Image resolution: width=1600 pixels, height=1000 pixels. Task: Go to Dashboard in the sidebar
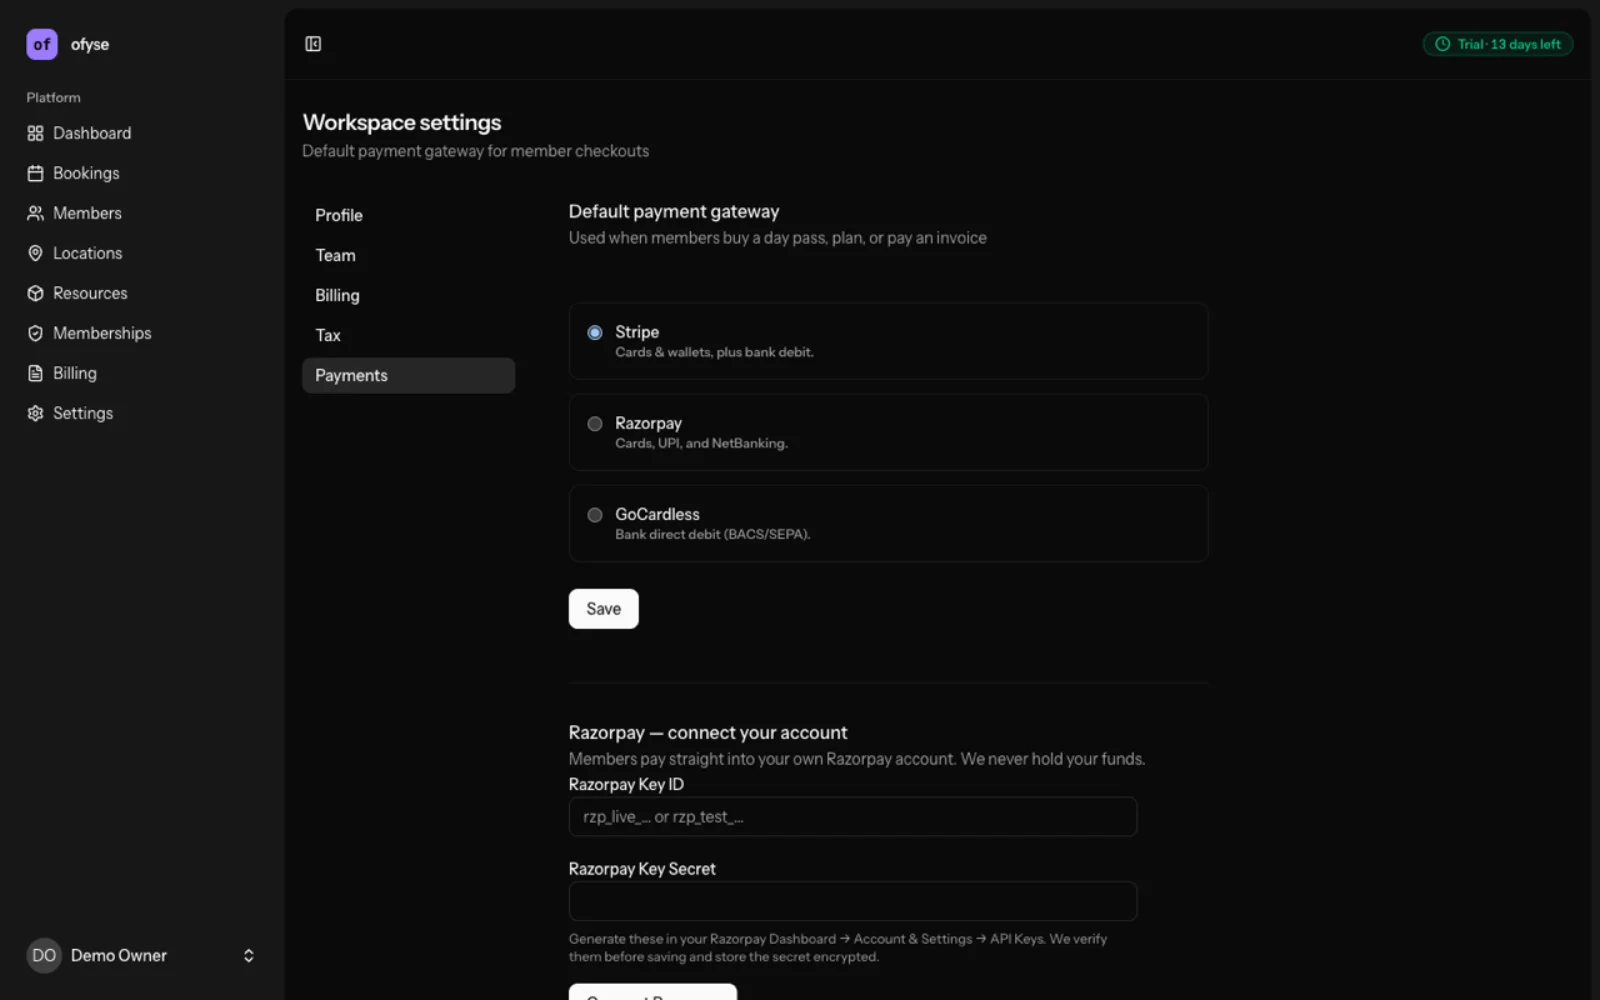92,133
